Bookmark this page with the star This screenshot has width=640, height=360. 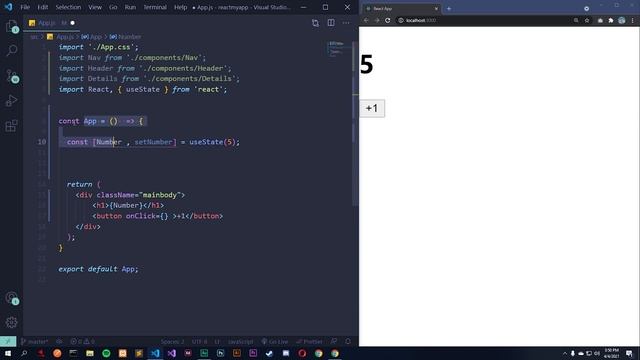pyautogui.click(x=587, y=20)
